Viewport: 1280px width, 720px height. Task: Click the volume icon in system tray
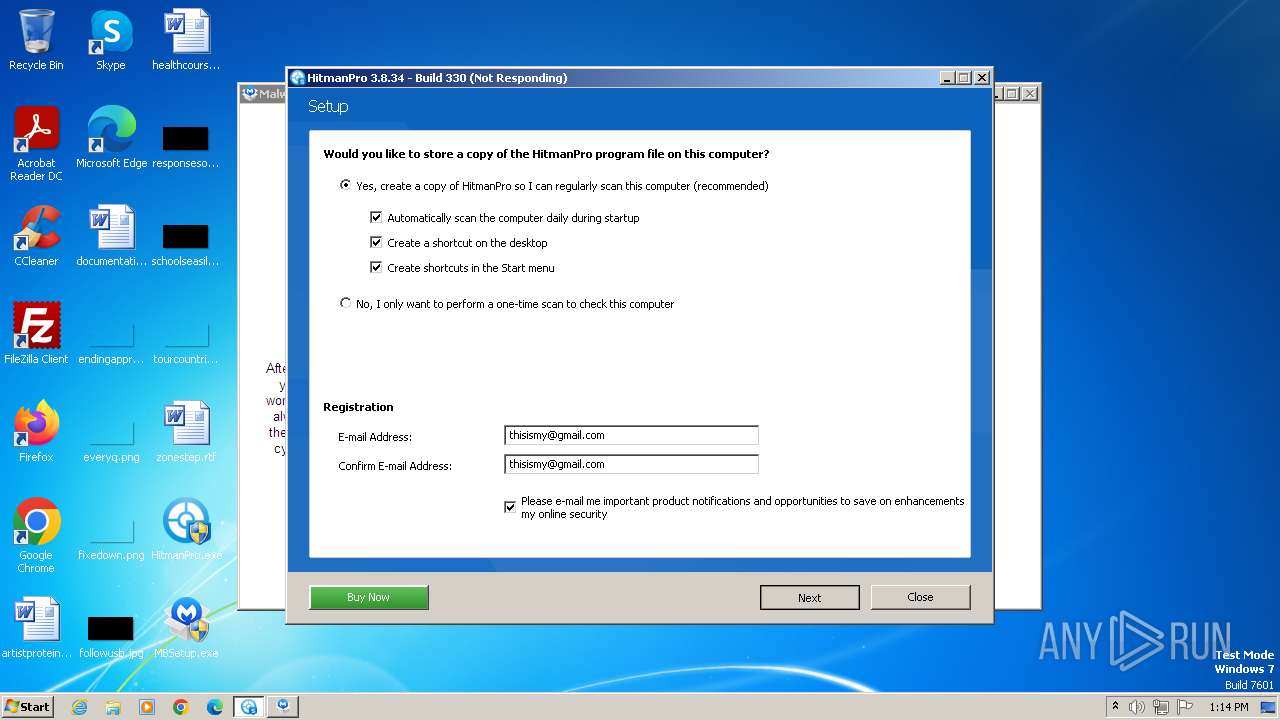pos(1137,707)
